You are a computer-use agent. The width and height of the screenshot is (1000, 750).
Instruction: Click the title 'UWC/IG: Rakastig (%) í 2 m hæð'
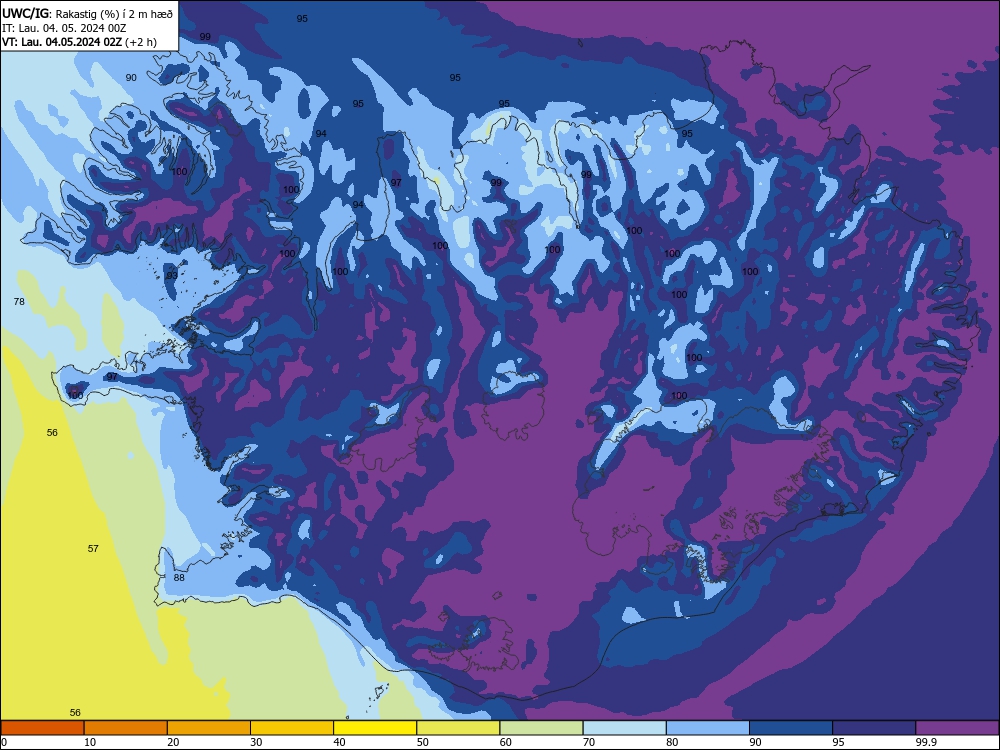click(x=87, y=12)
